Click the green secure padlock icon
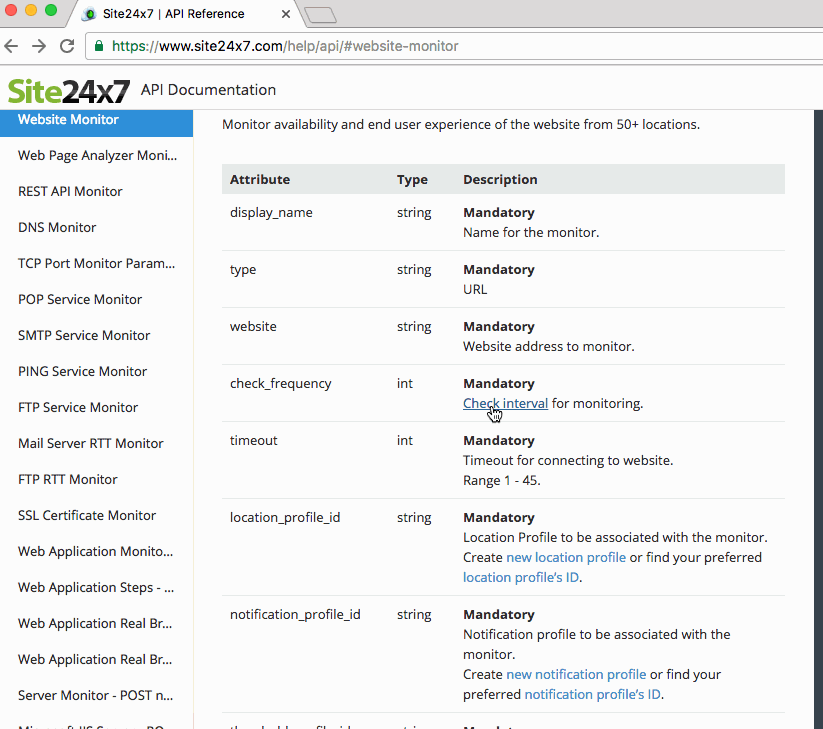This screenshot has height=729, width=823. click(99, 46)
